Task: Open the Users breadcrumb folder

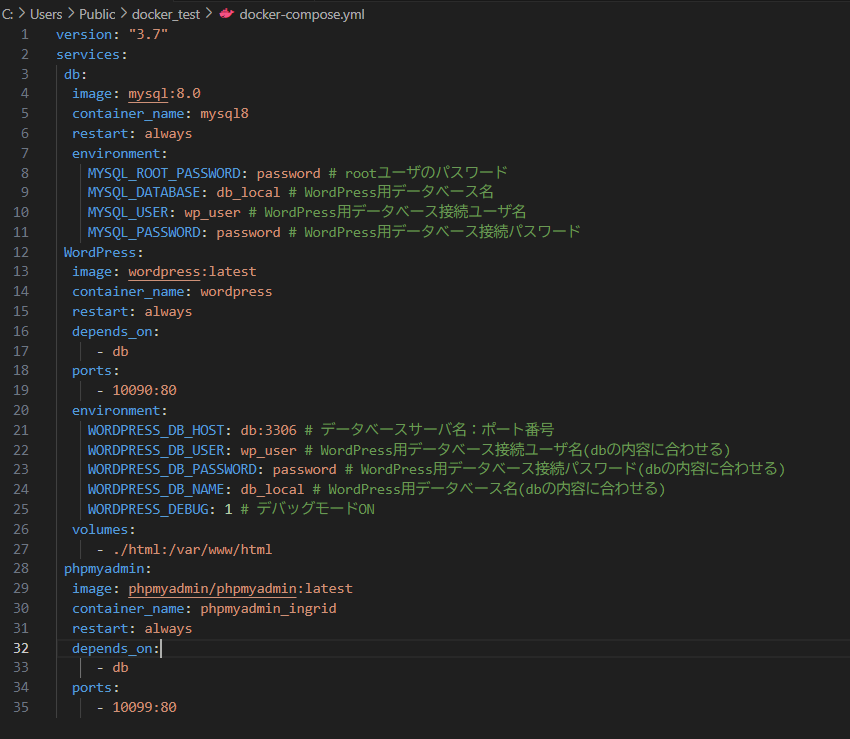Action: point(46,15)
